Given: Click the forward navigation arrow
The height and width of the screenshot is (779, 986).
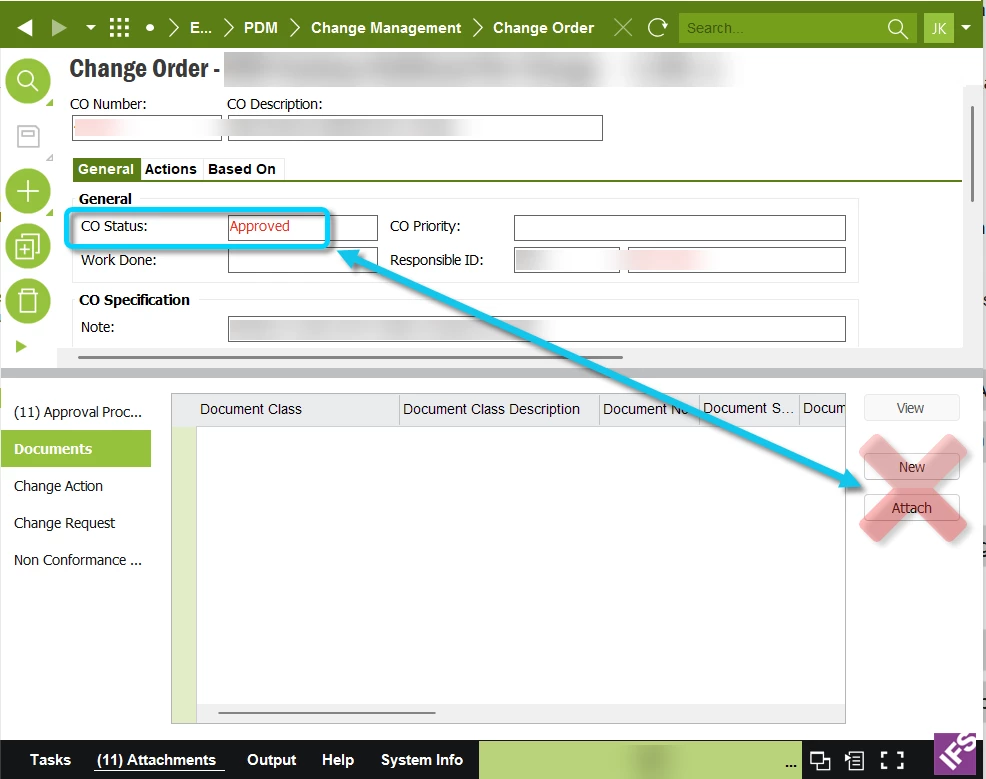Looking at the screenshot, I should pos(58,28).
